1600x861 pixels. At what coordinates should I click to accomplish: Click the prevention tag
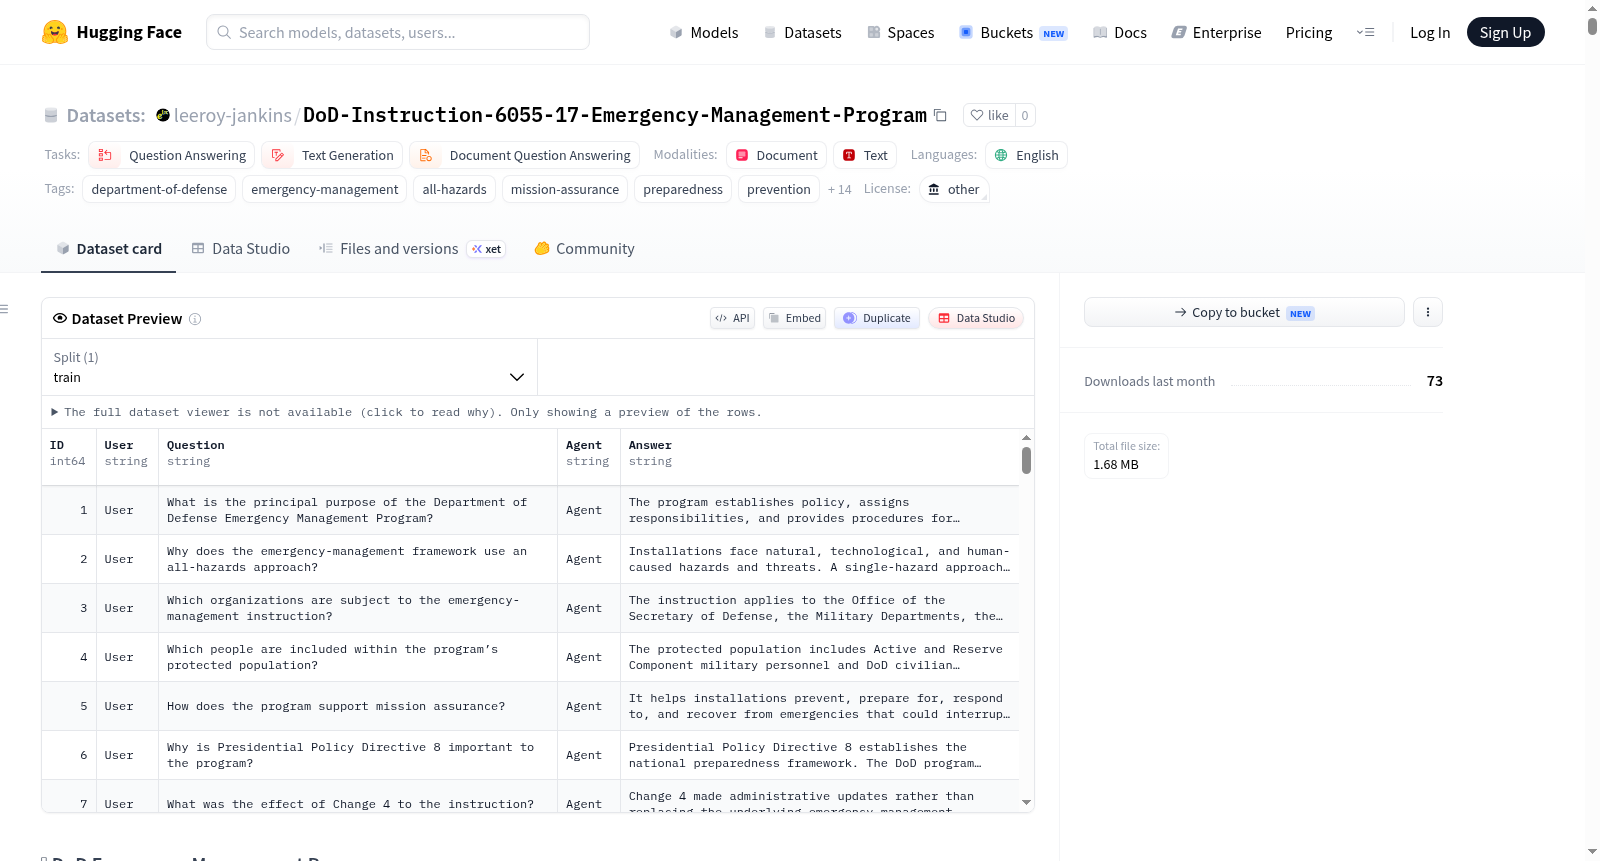pyautogui.click(x=779, y=189)
